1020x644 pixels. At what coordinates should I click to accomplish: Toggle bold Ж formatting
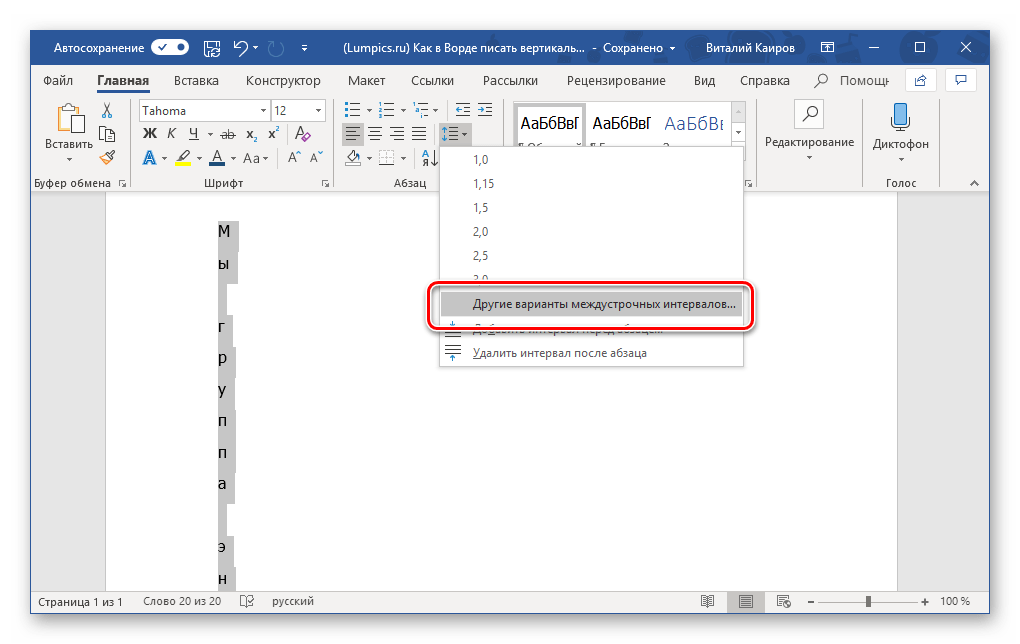tap(150, 134)
